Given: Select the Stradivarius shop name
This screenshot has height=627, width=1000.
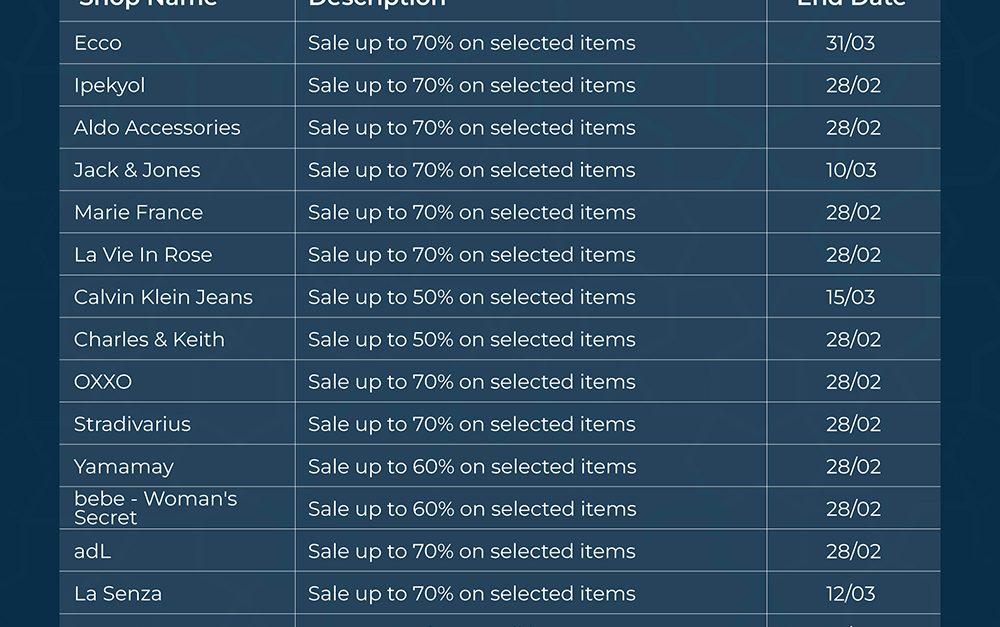Looking at the screenshot, I should (x=132, y=424).
